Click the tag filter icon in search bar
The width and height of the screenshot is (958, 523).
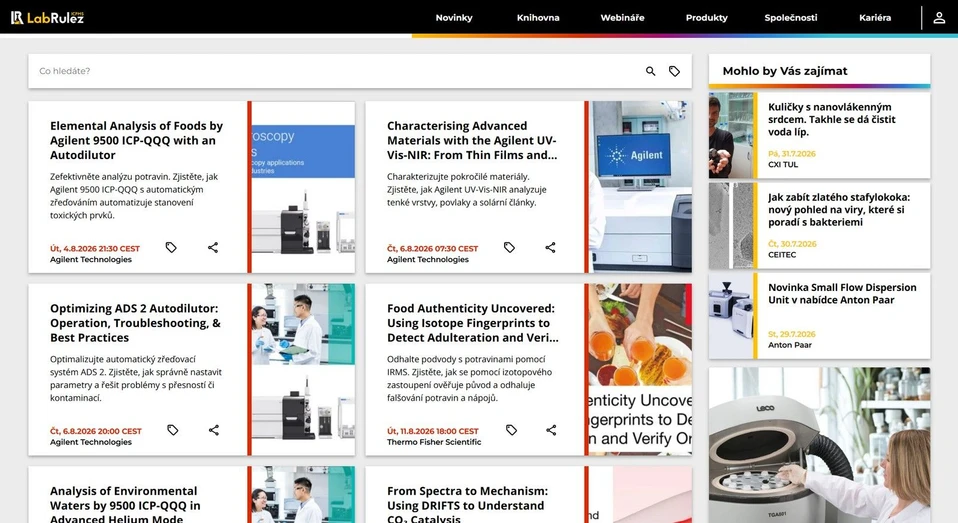(674, 71)
